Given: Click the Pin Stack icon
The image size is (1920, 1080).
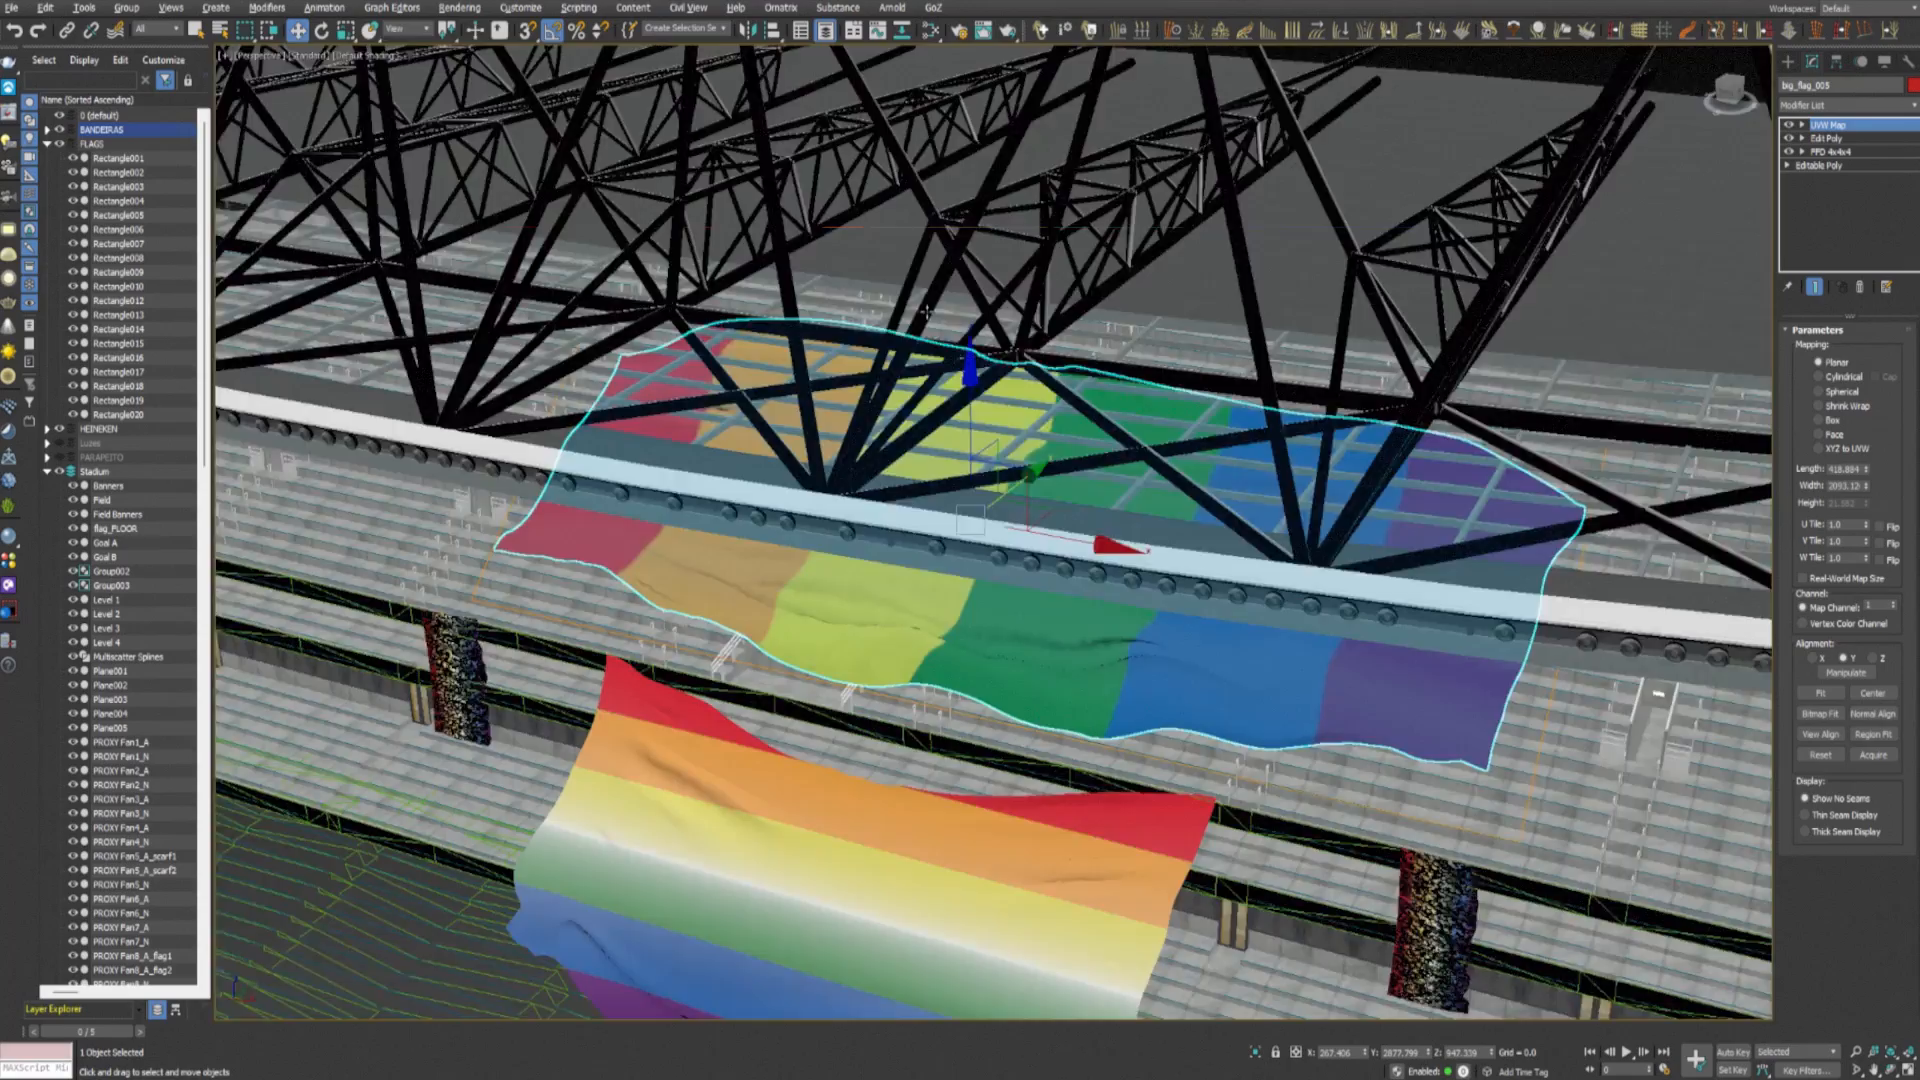Looking at the screenshot, I should click(1788, 287).
